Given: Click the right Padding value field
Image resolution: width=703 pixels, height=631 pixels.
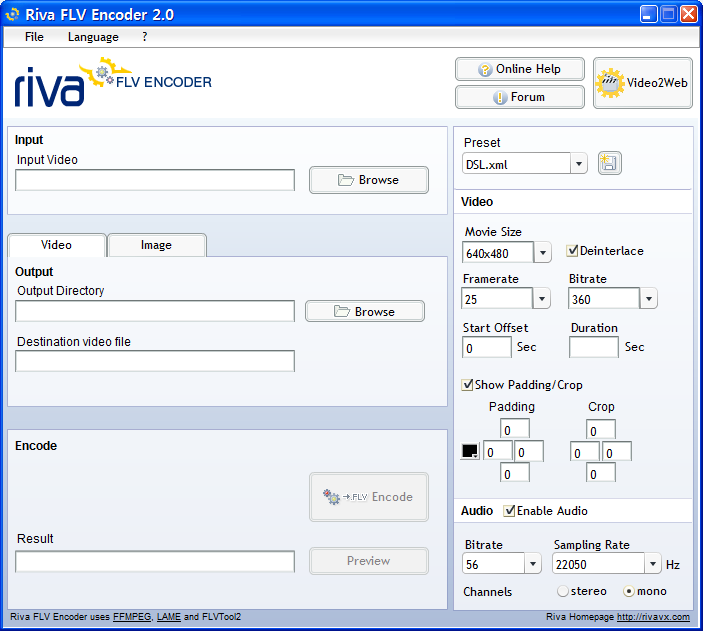Looking at the screenshot, I should point(529,451).
